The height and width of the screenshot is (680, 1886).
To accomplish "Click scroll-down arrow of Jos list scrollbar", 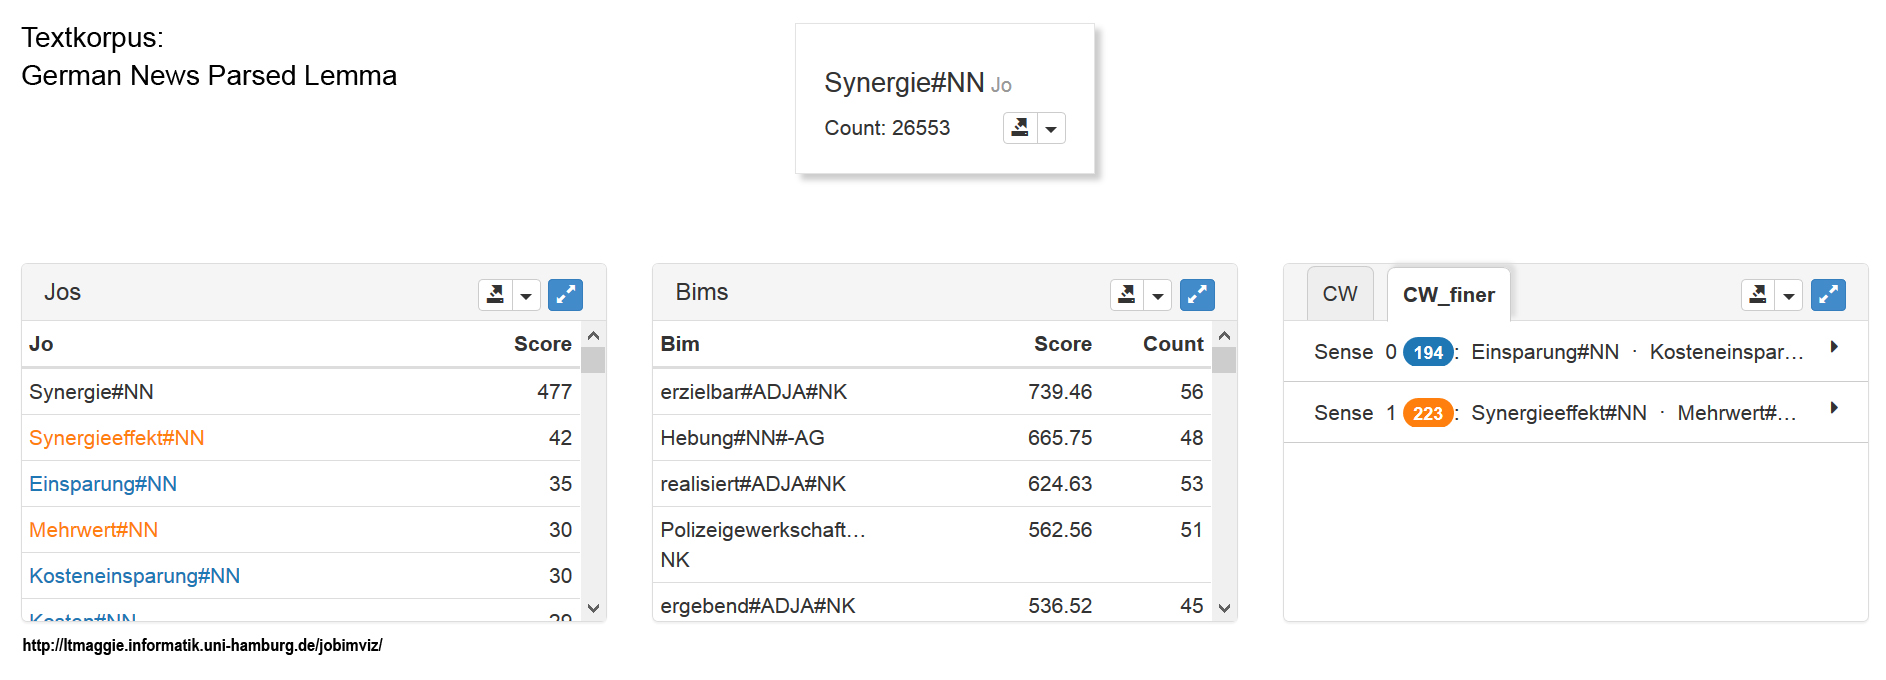I will [x=593, y=608].
